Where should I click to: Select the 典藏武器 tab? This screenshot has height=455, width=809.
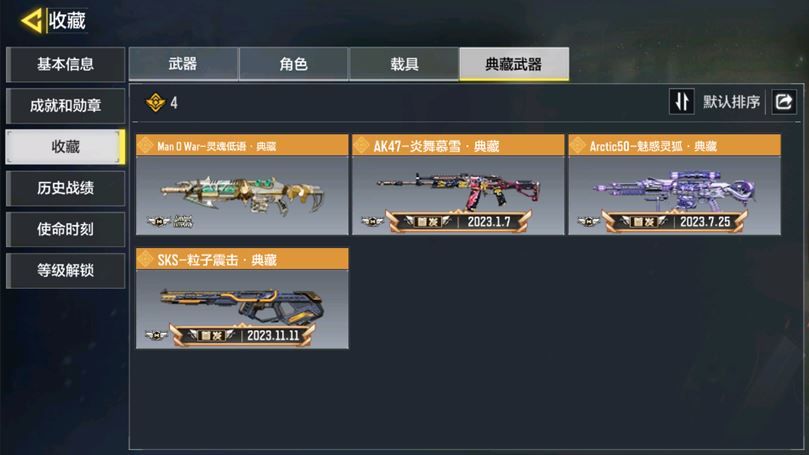(x=514, y=64)
